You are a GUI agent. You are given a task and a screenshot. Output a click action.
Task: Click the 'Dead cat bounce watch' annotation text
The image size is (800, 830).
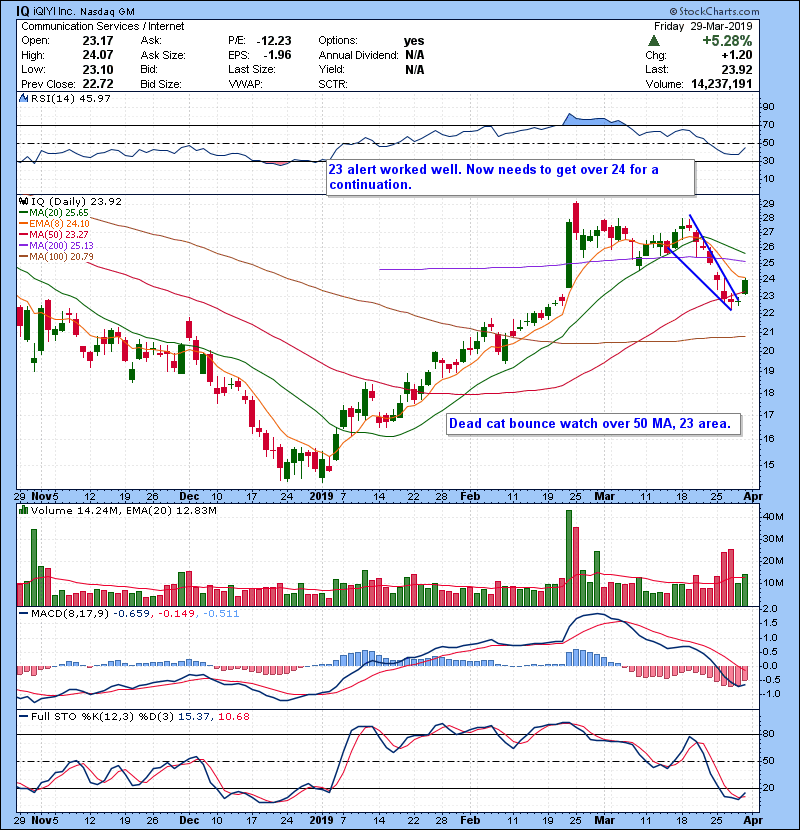(x=590, y=423)
